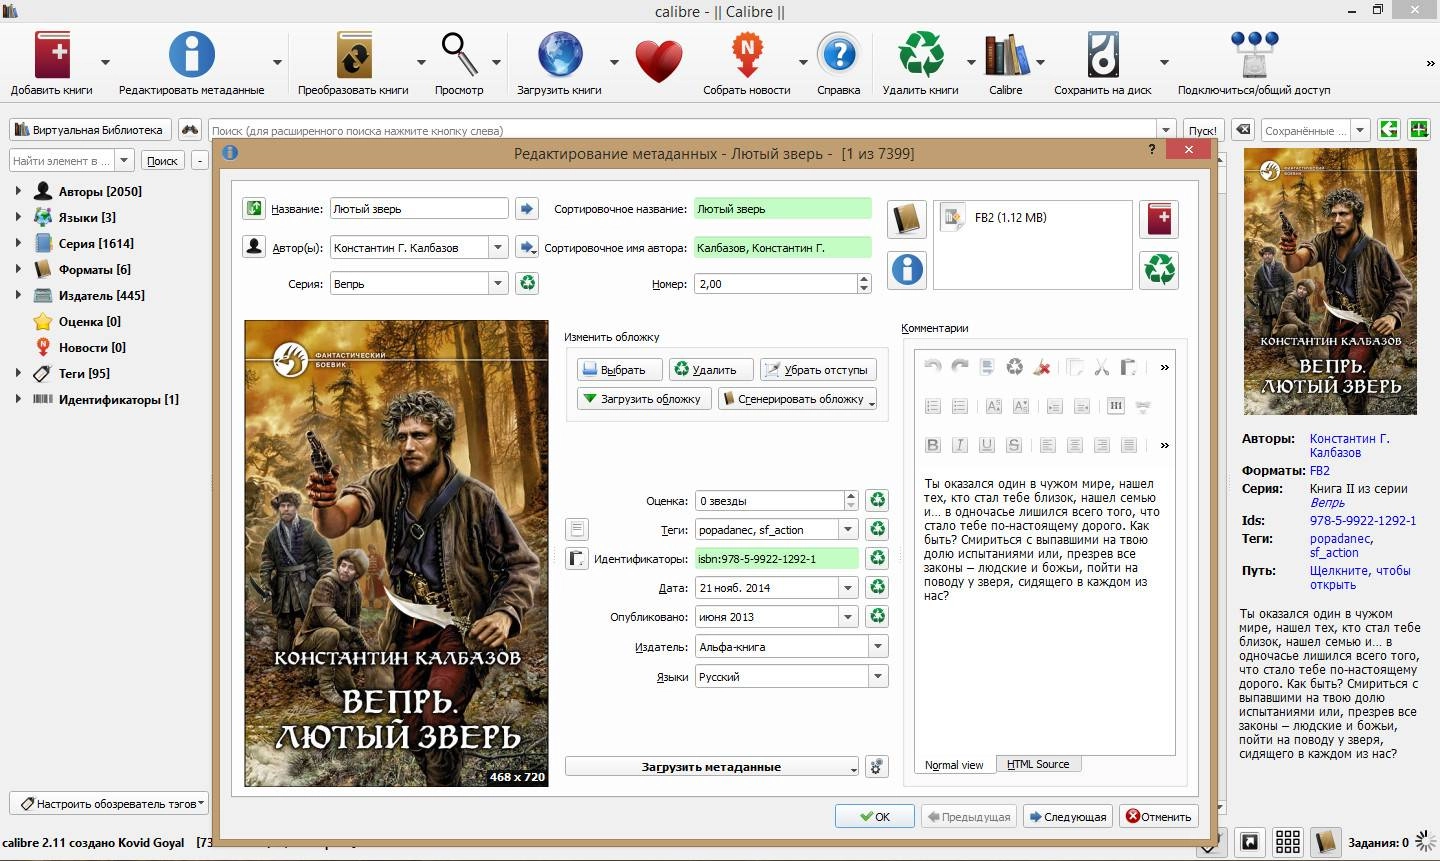The image size is (1440, 861).
Task: Open Виртуальная Библиотека menu button
Action: coord(90,130)
